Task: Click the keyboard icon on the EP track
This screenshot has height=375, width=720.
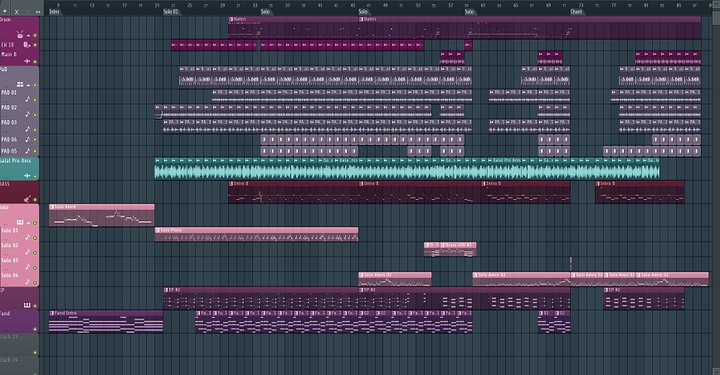Action: 27,305
